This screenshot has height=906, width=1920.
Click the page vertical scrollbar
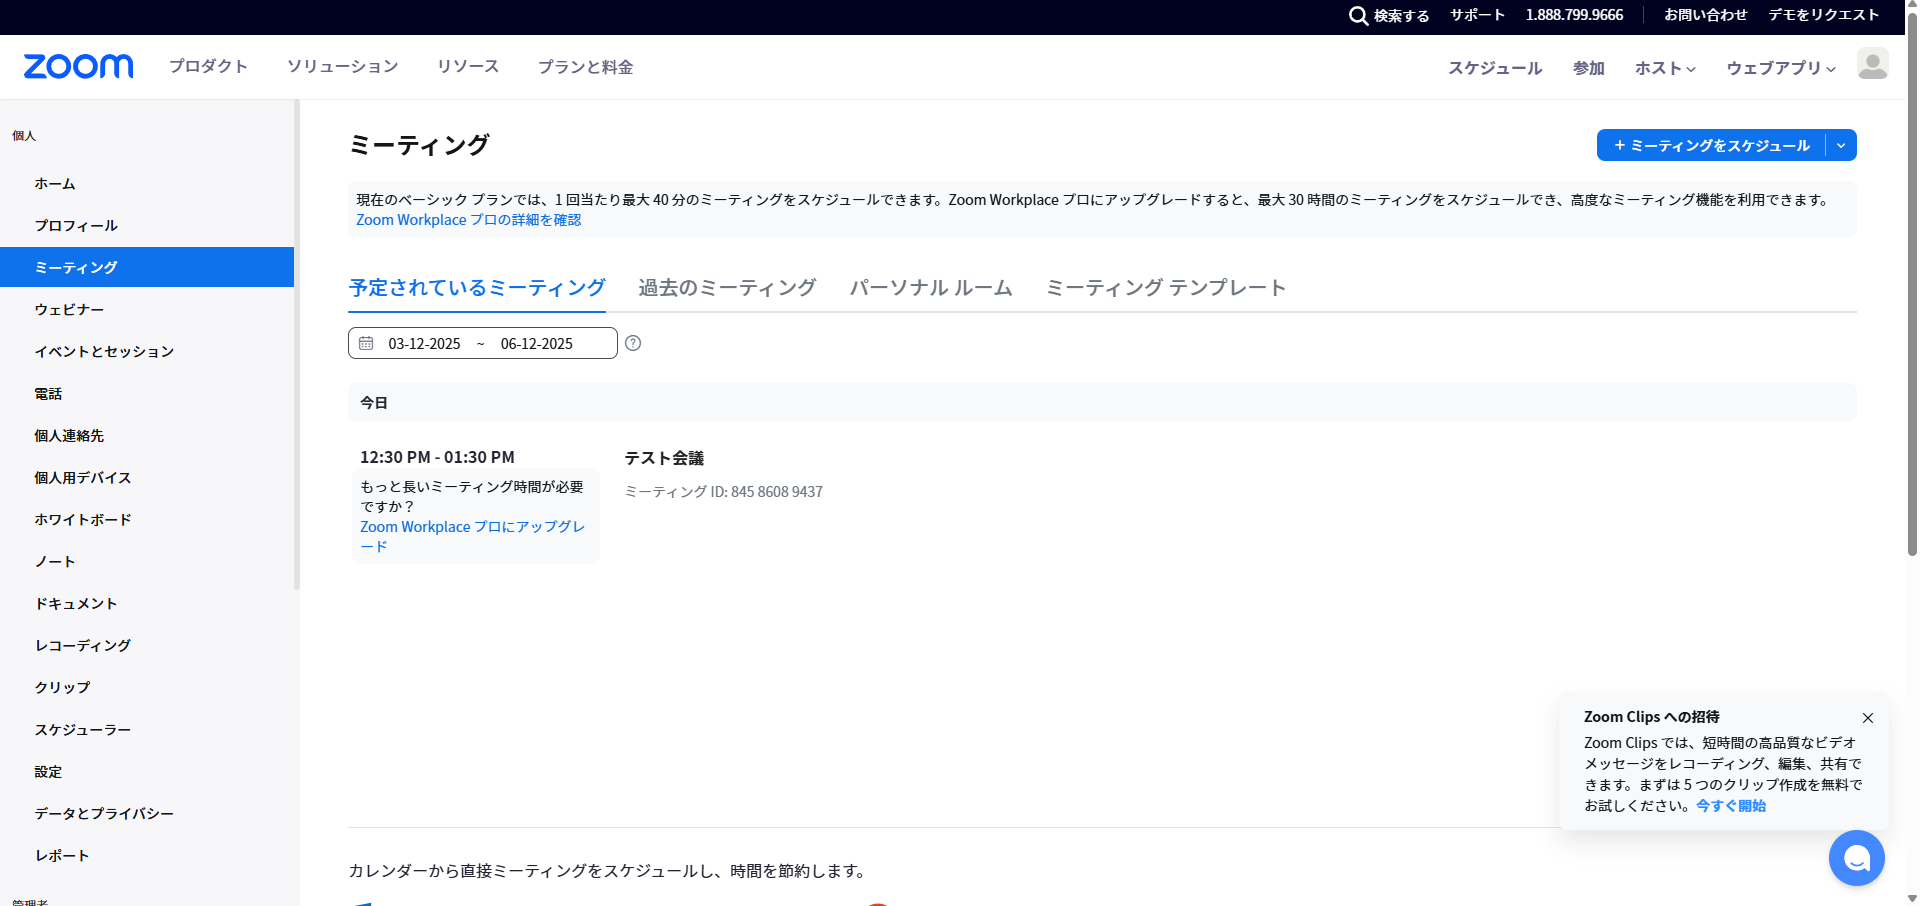tap(1912, 300)
